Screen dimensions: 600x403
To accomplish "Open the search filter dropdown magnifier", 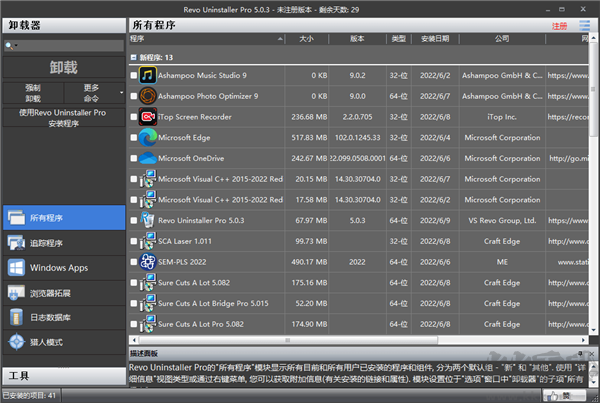I will coord(10,45).
